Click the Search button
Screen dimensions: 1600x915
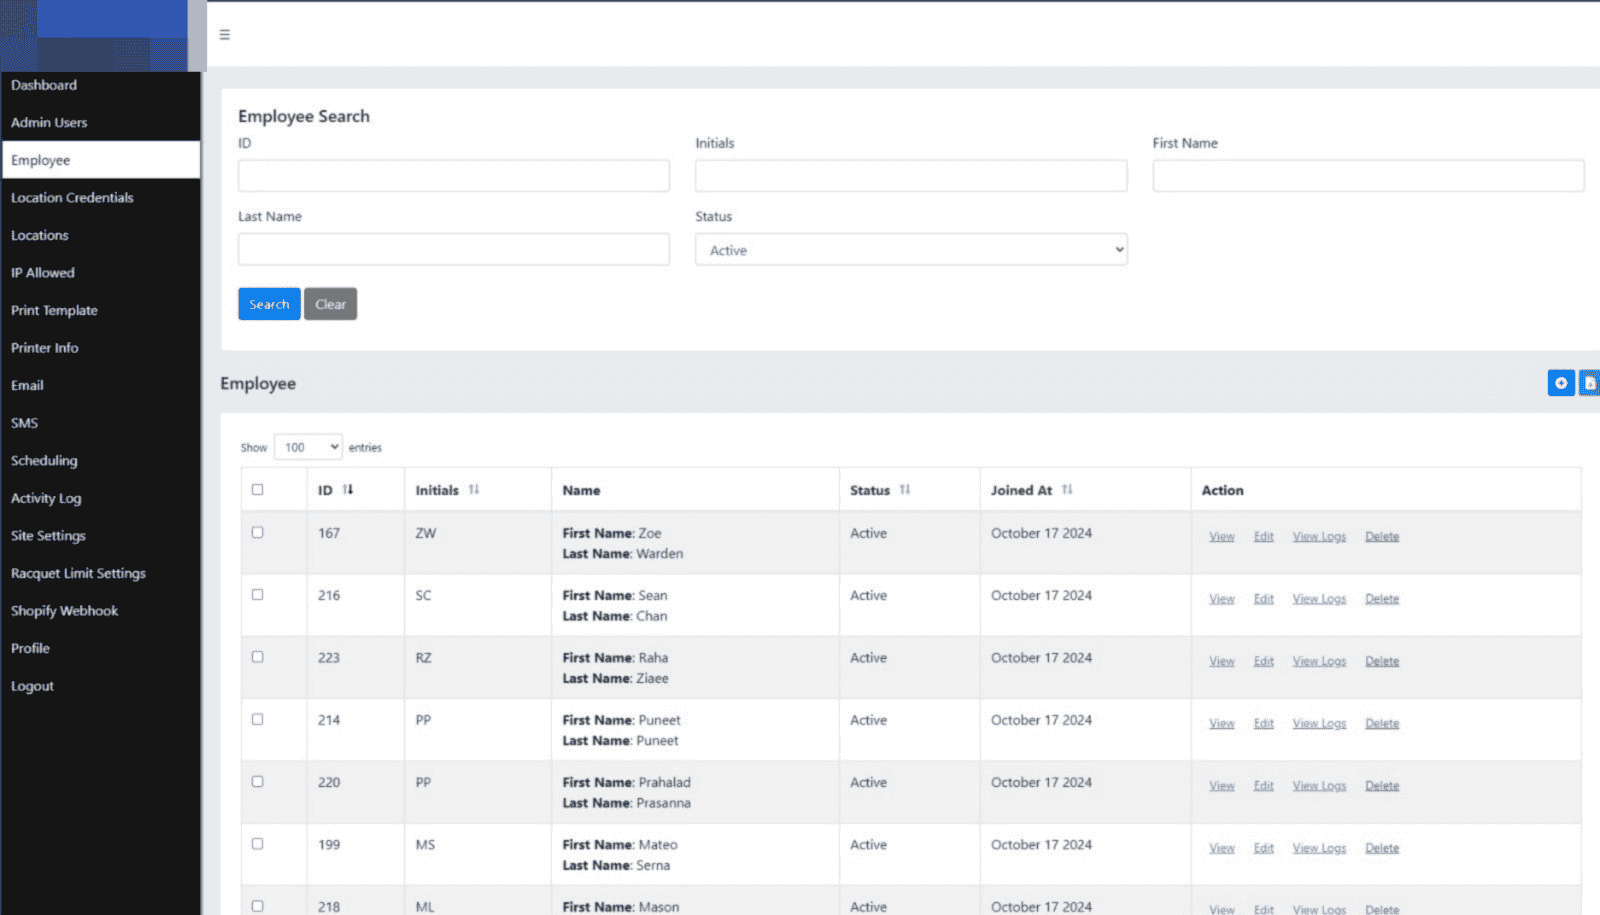[x=268, y=304]
